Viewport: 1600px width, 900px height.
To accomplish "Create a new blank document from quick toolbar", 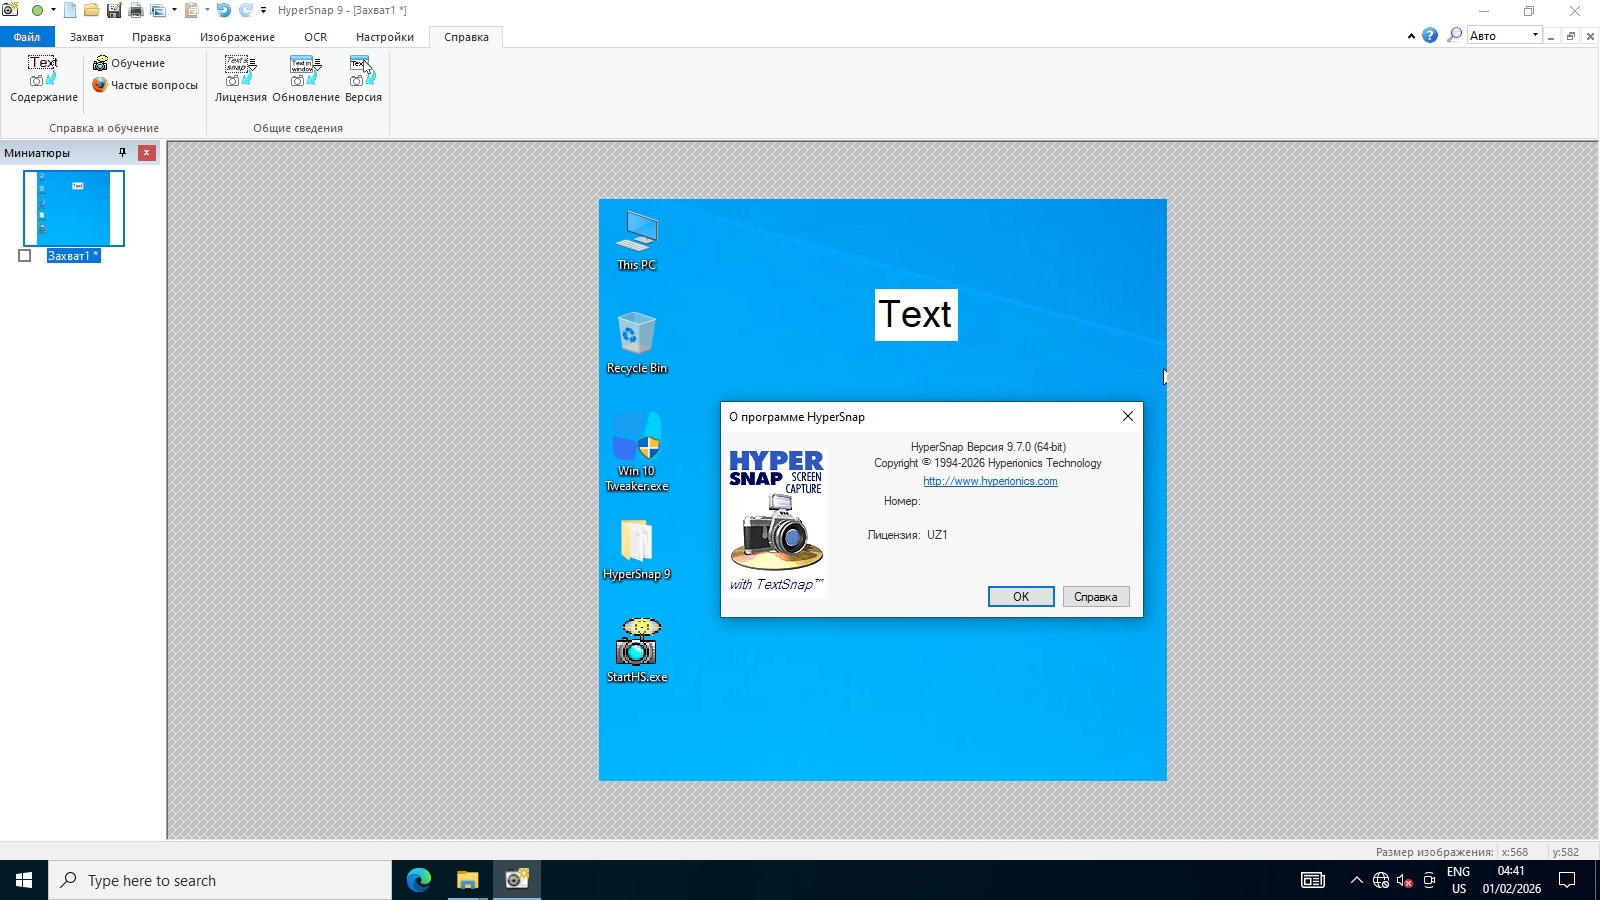I will point(70,10).
